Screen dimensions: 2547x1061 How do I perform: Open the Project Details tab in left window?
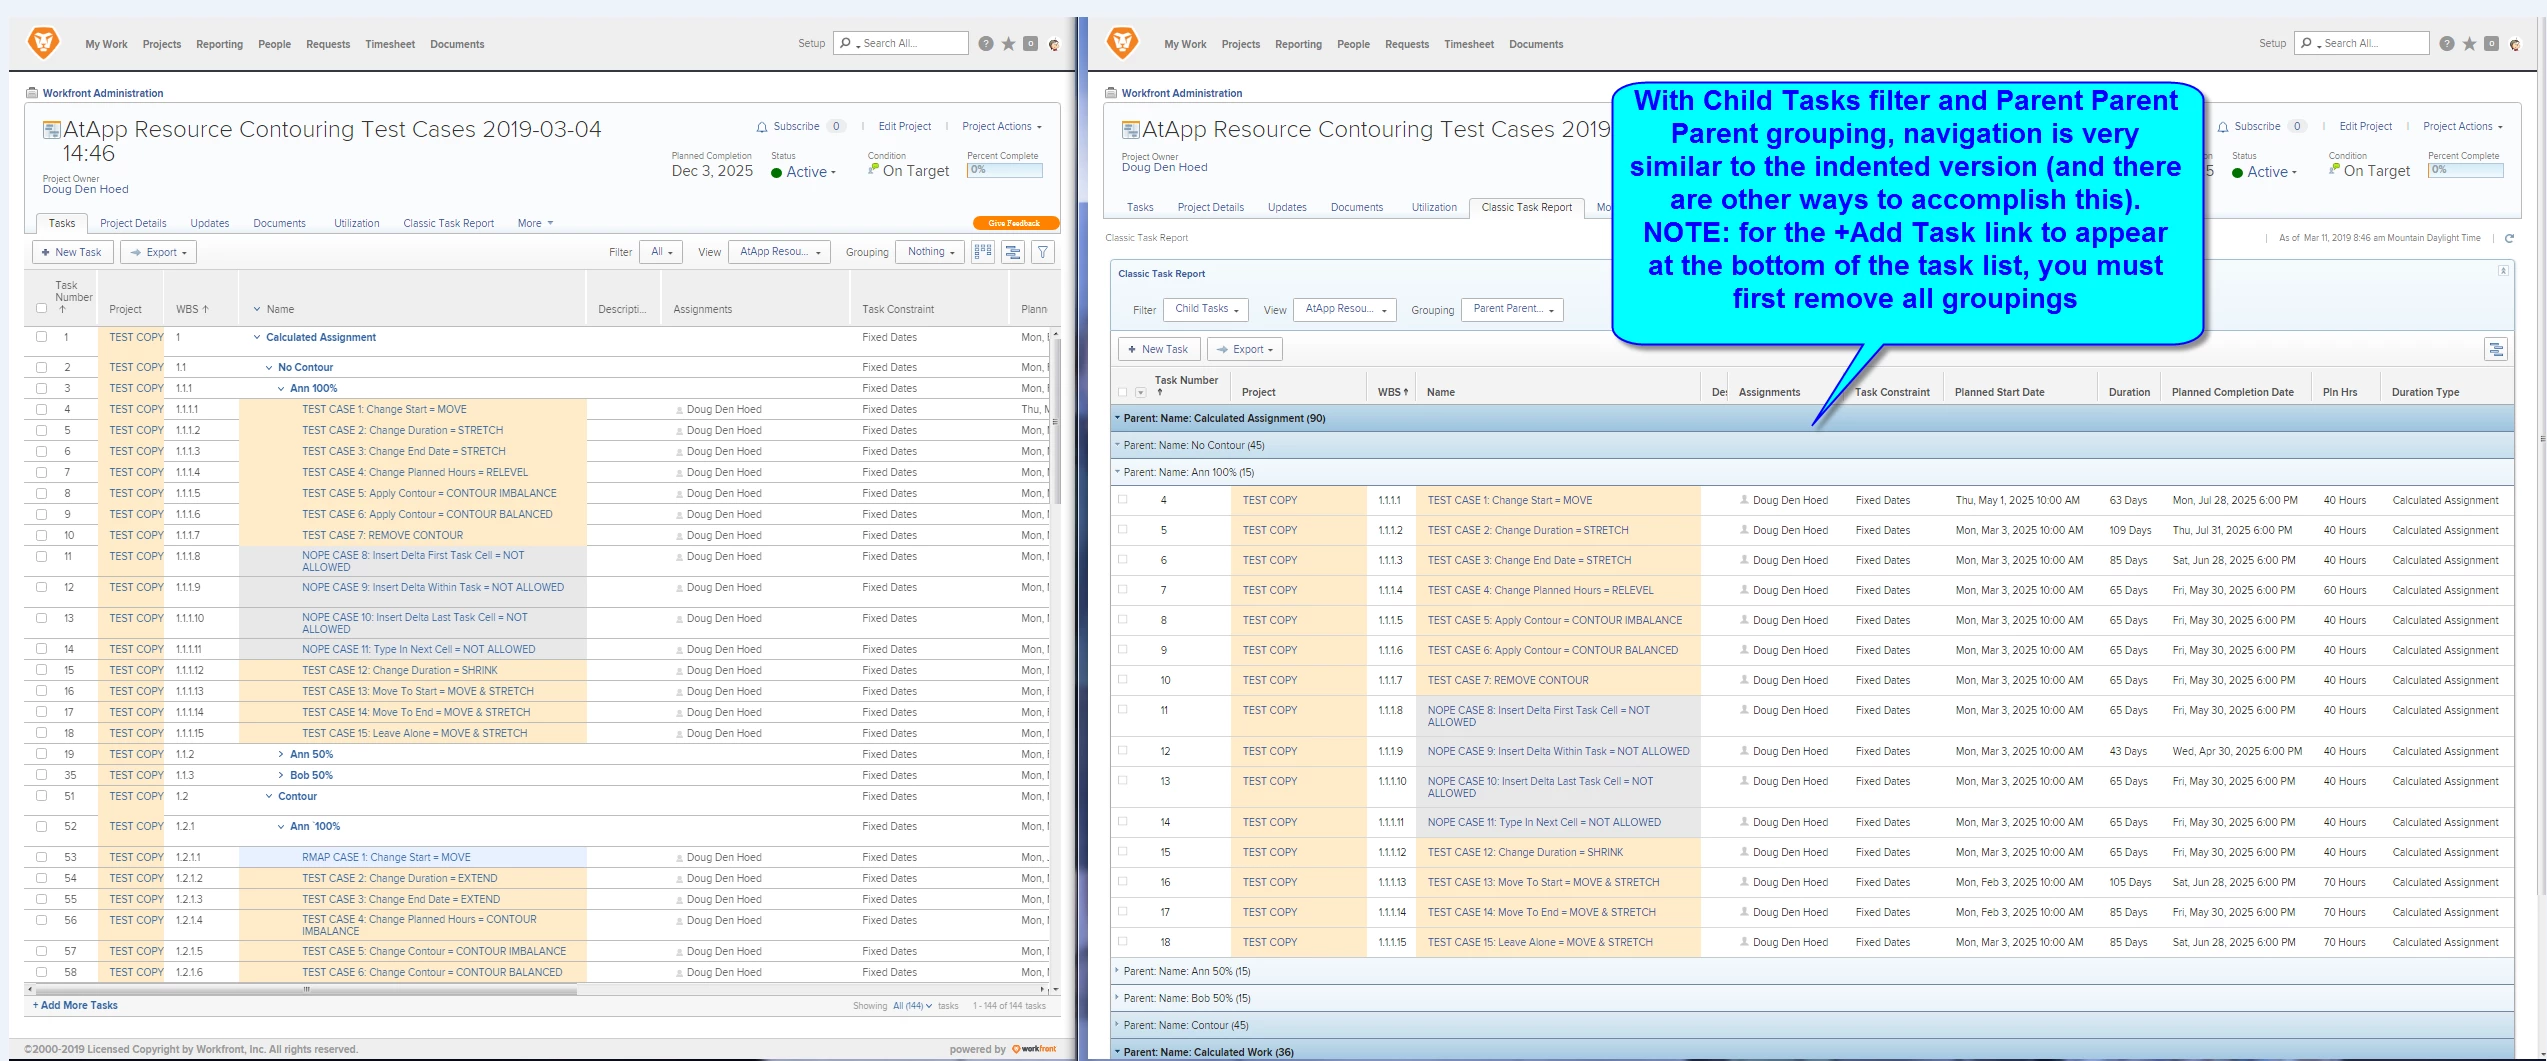pos(133,223)
